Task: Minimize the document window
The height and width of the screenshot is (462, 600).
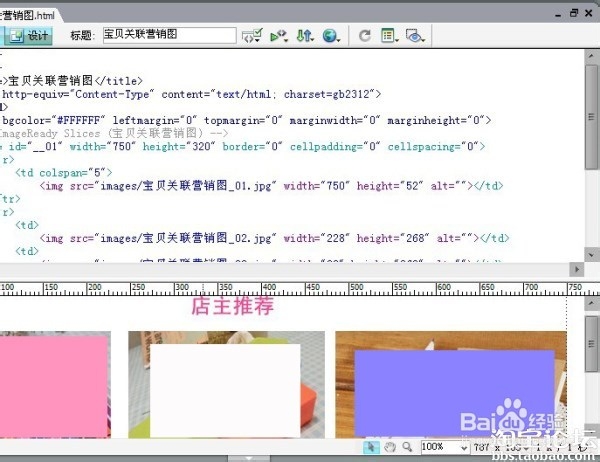Action: (558, 15)
